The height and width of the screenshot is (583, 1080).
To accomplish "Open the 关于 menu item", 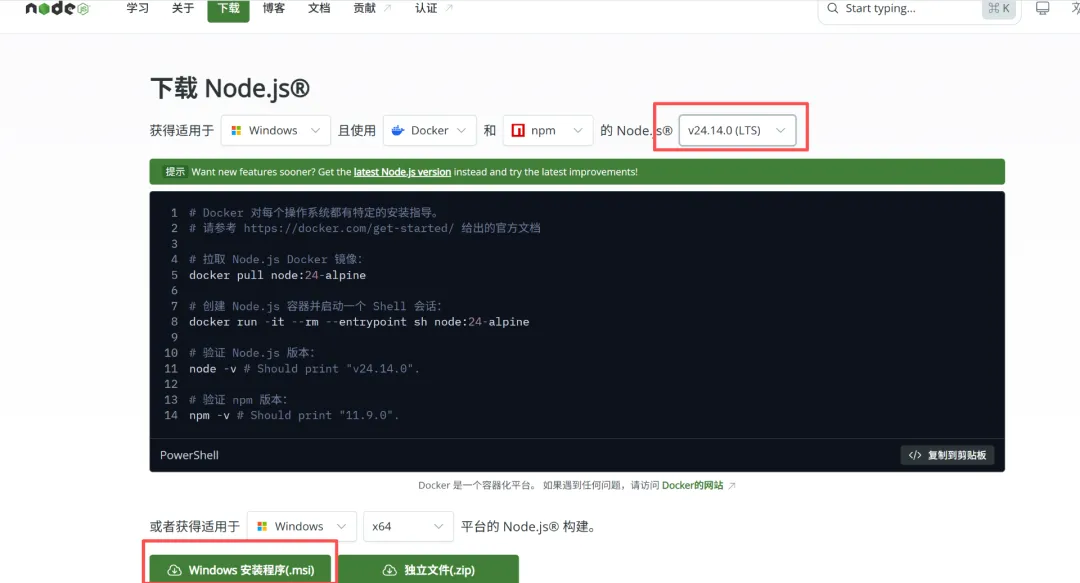I will tap(183, 8).
